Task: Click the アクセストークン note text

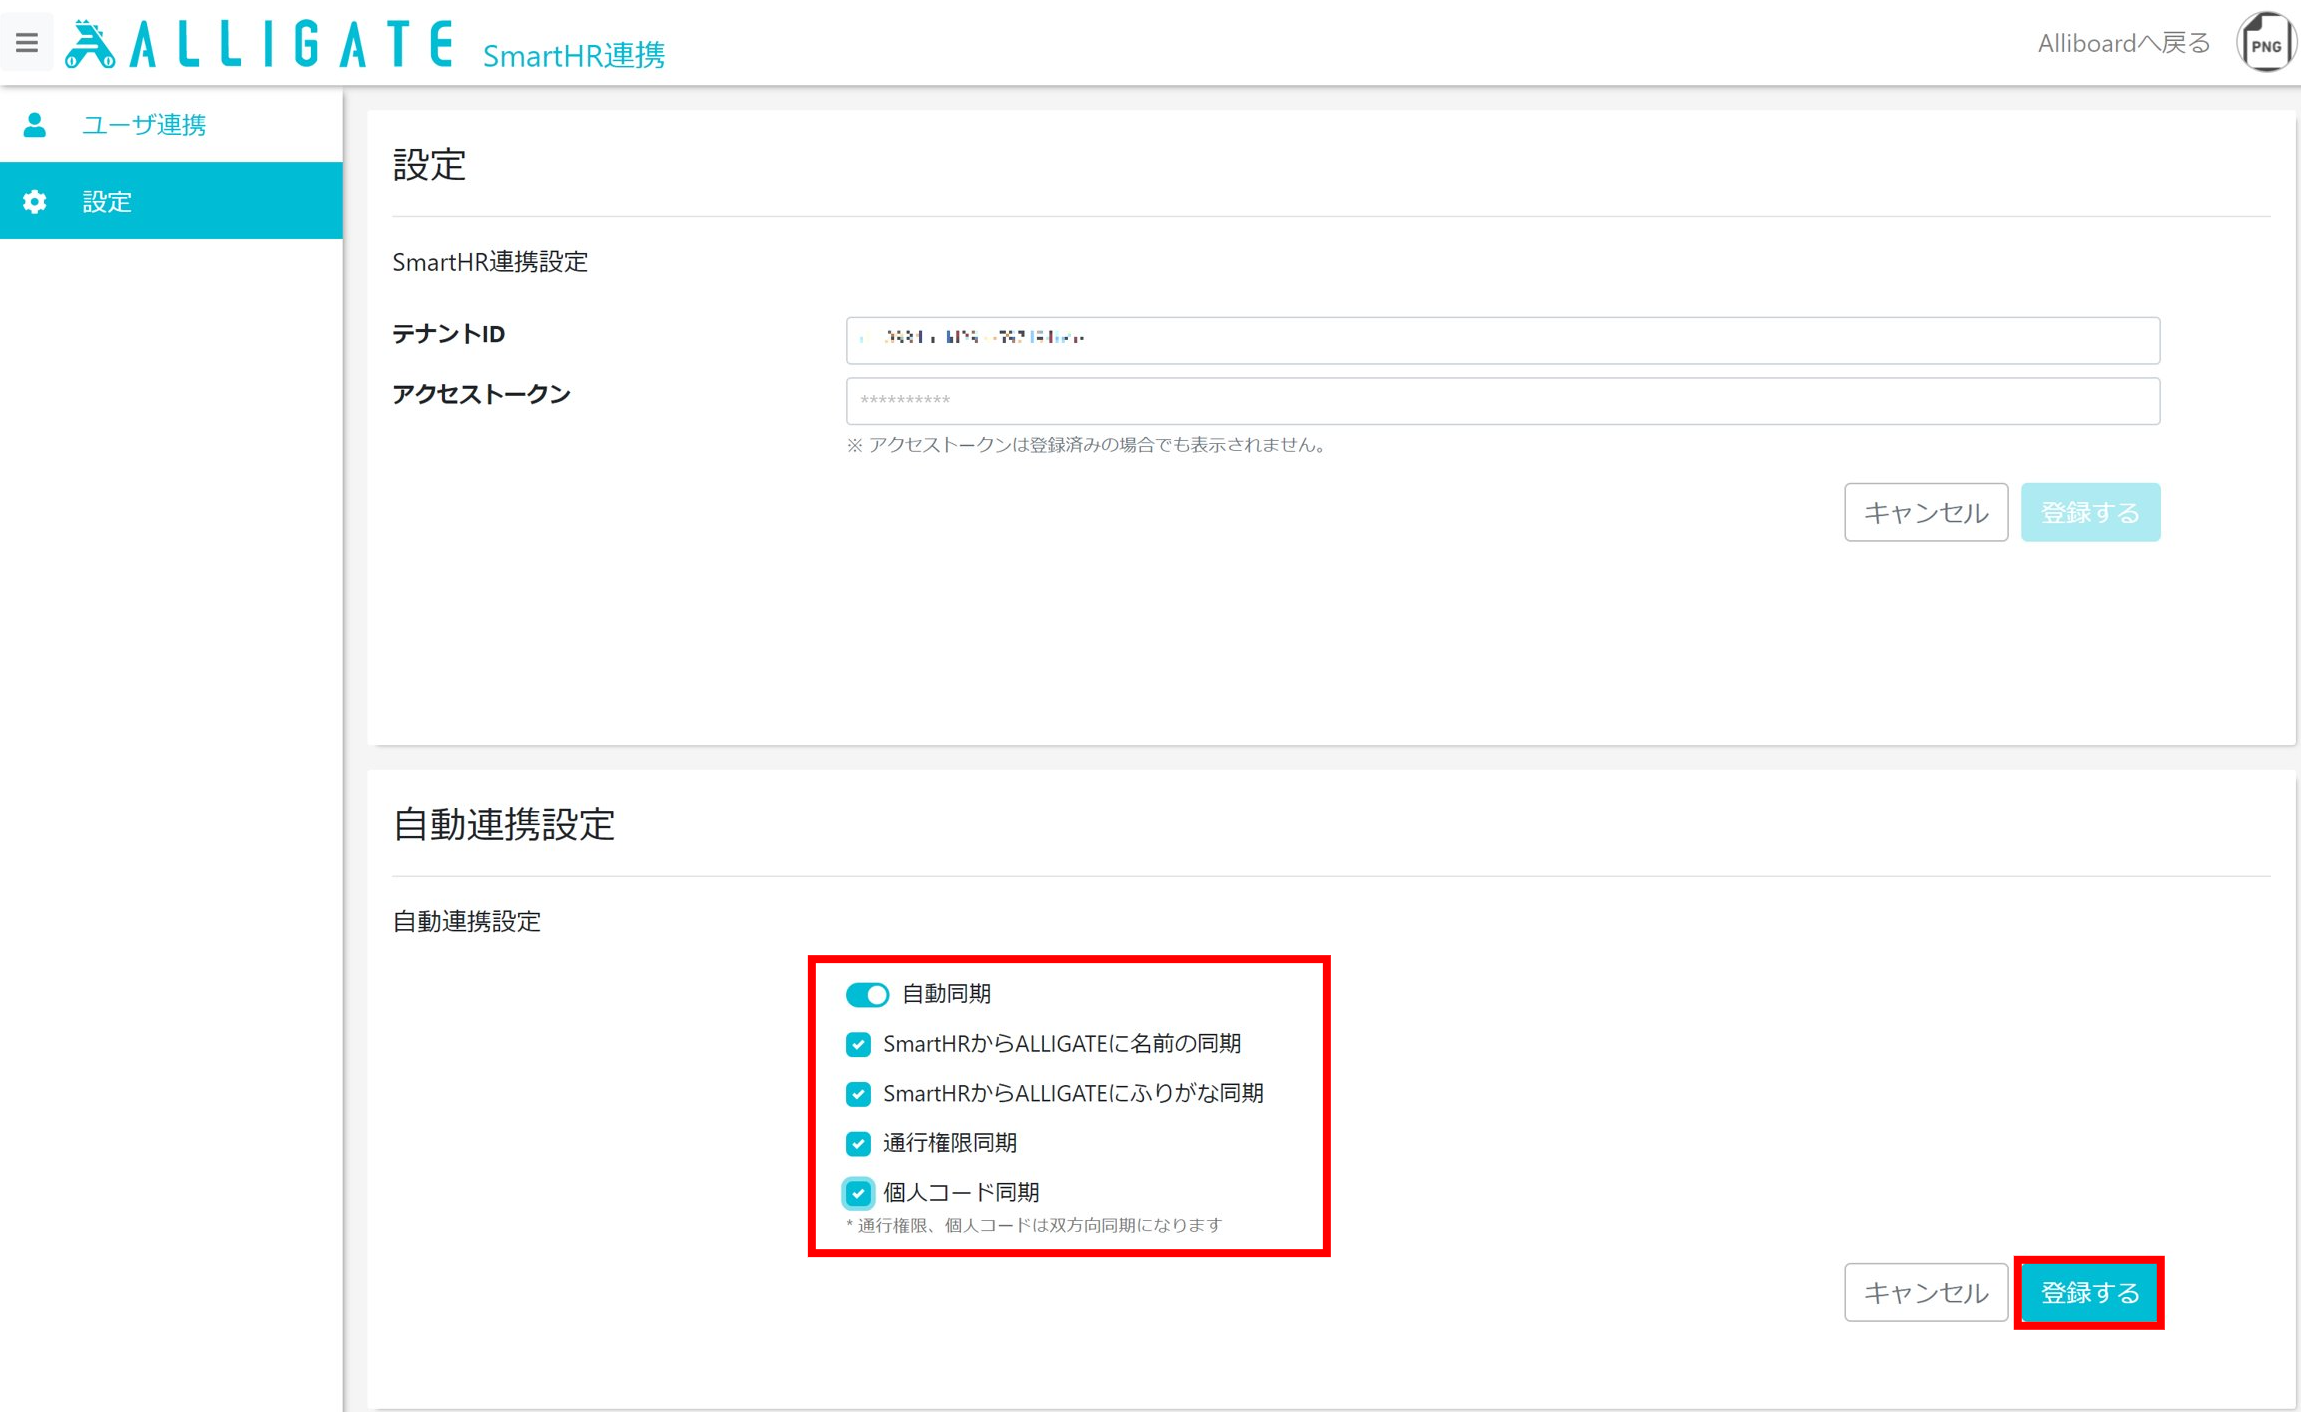Action: coord(1088,445)
